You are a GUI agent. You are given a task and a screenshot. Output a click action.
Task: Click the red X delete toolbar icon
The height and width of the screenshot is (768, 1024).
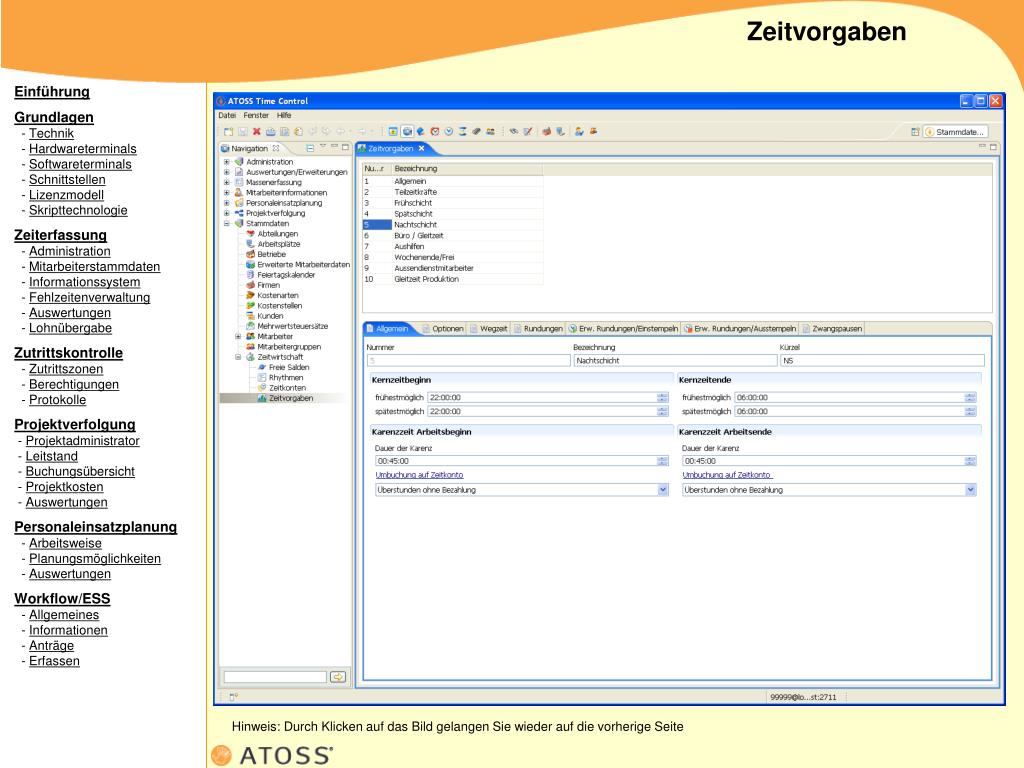tap(257, 132)
